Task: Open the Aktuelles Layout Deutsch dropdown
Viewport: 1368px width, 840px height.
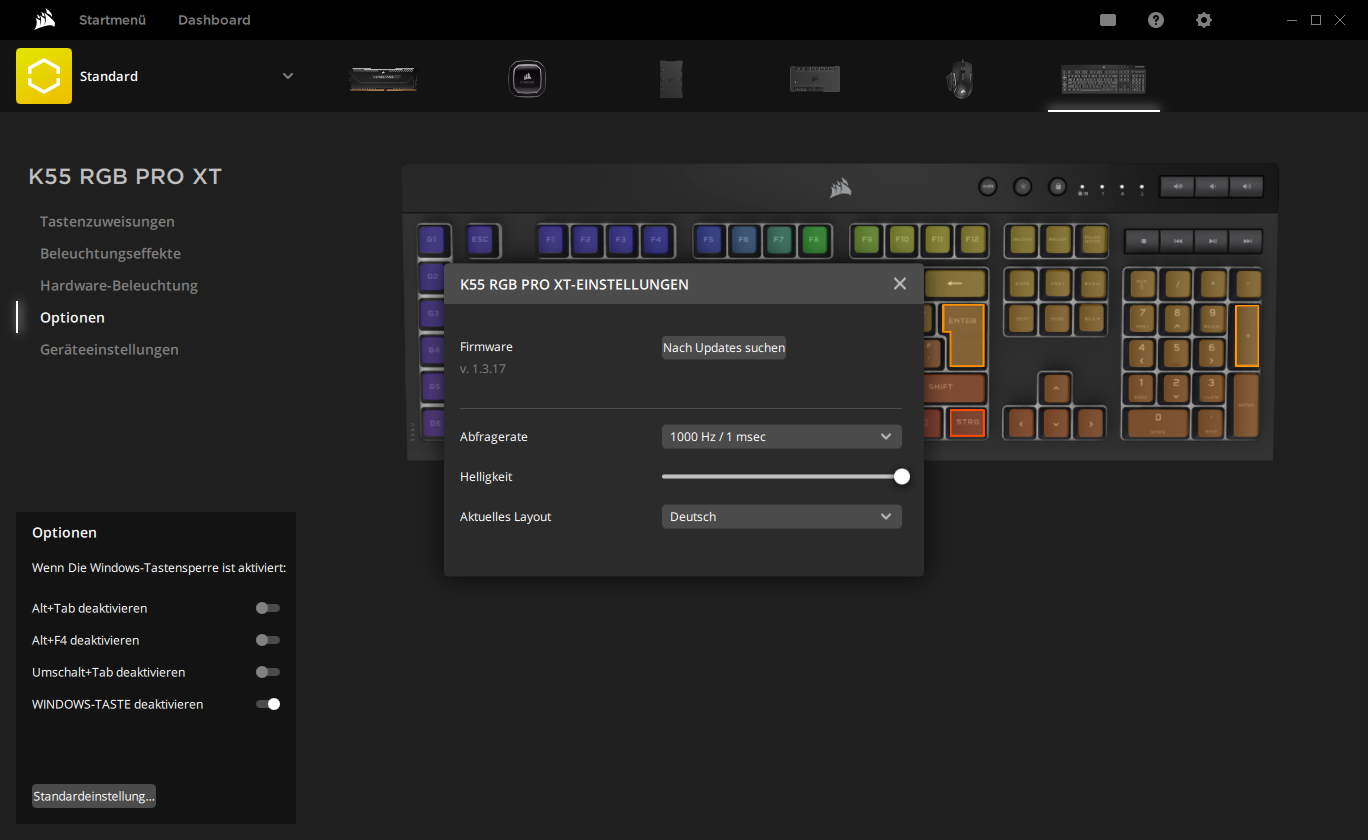Action: point(782,517)
